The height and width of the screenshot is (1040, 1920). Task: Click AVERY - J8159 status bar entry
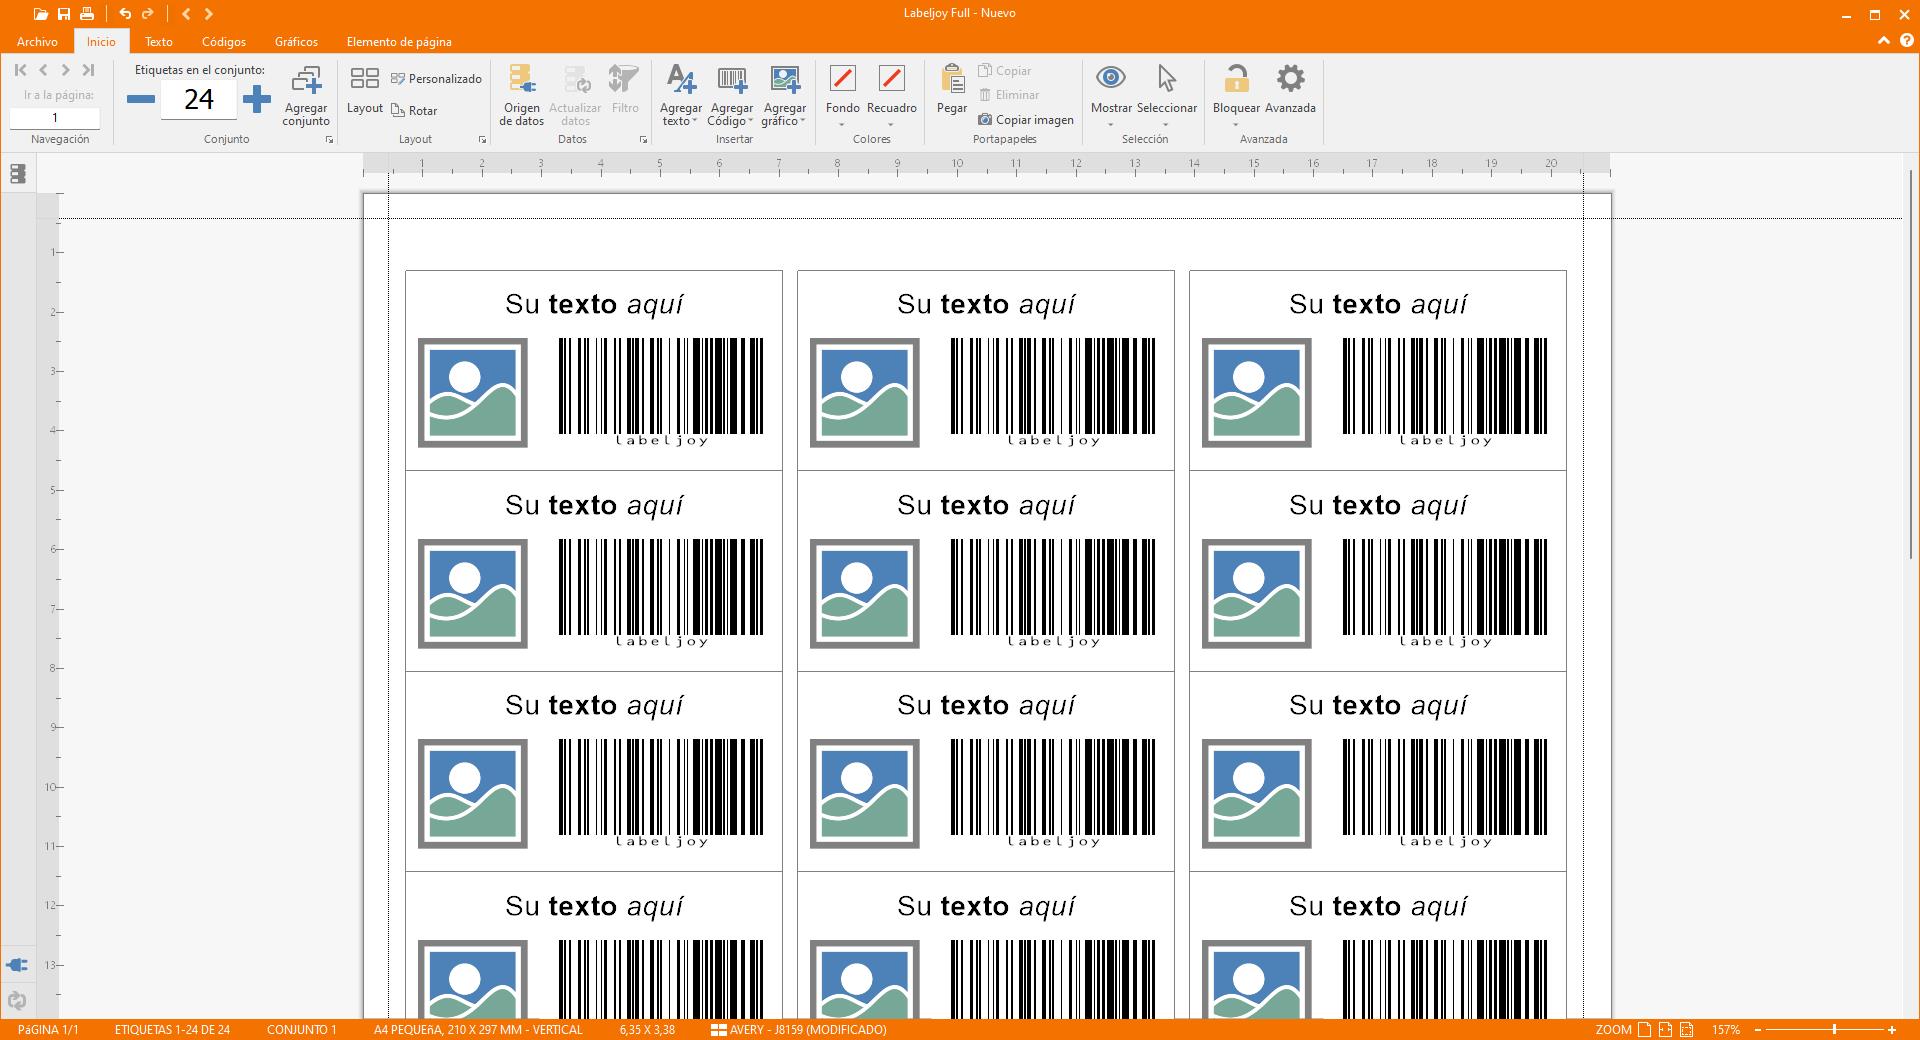(798, 1029)
